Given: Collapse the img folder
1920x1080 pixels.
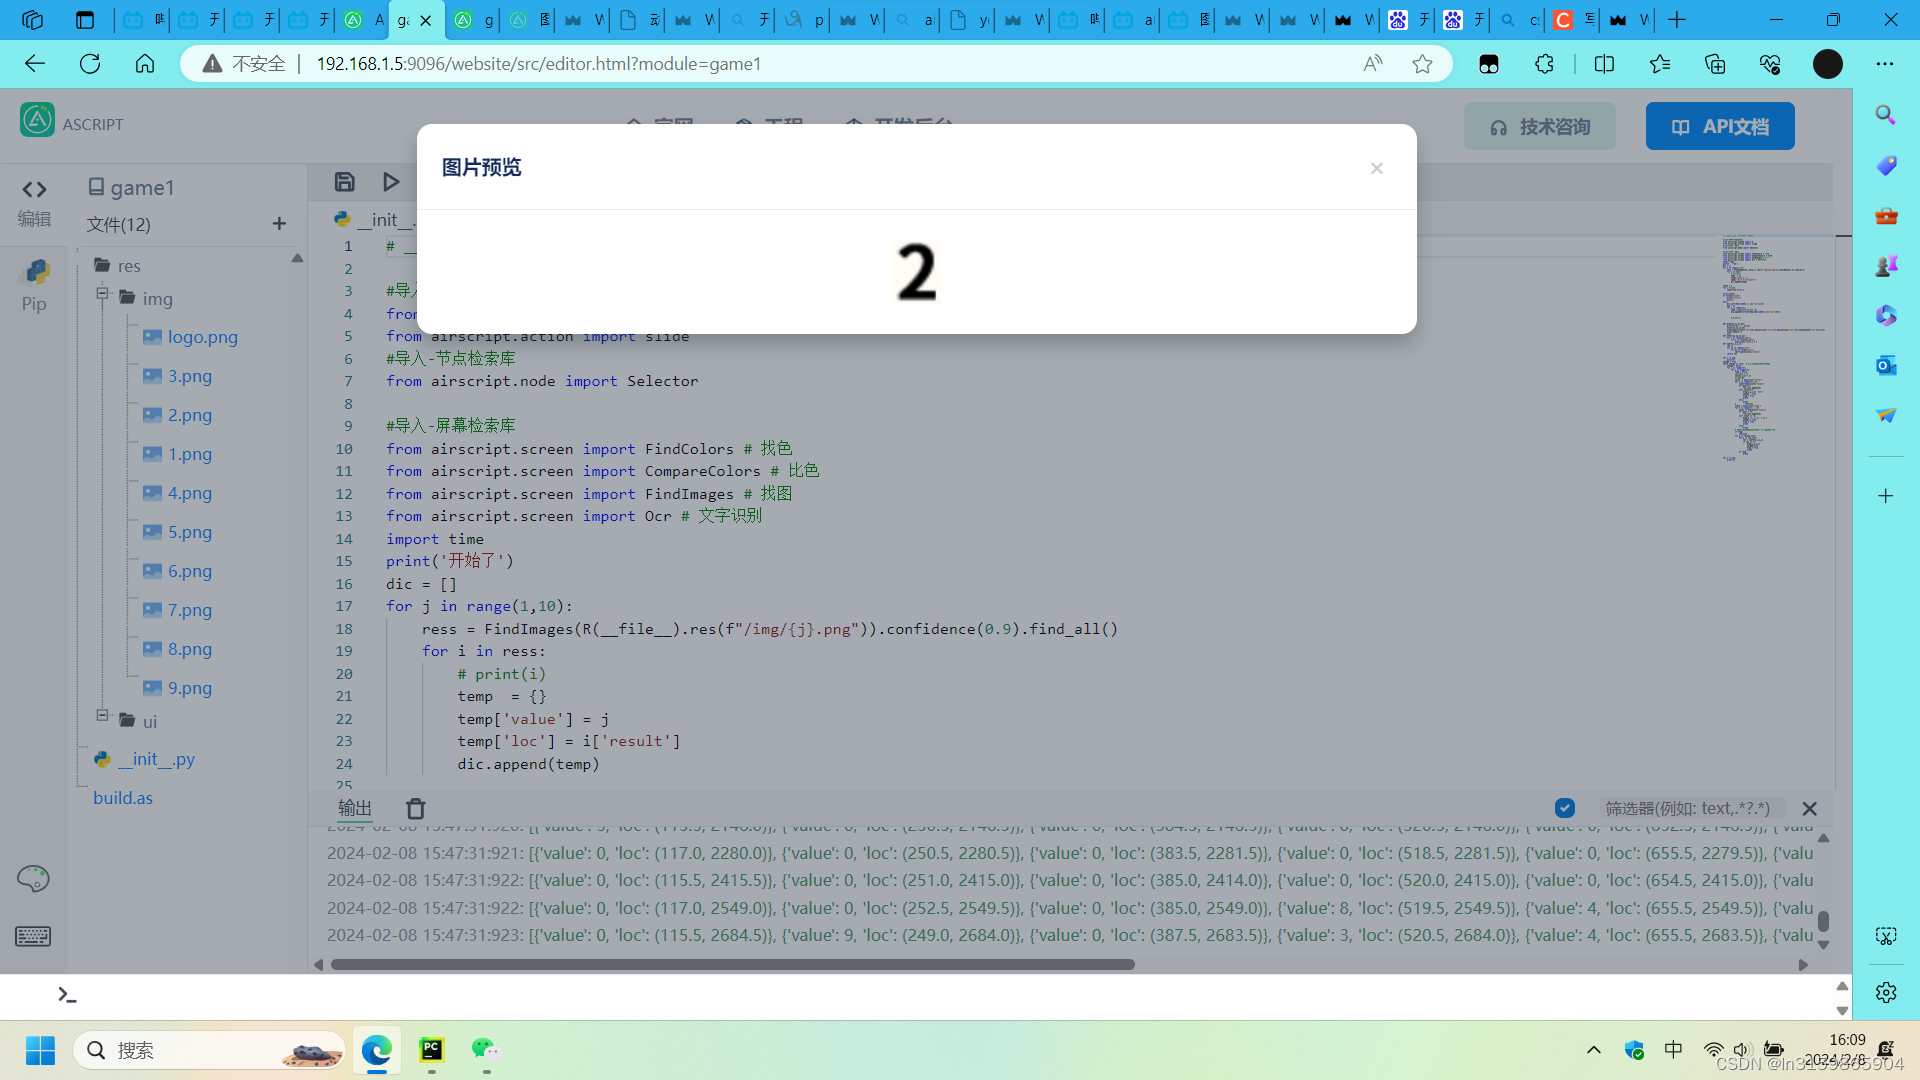Looking at the screenshot, I should tap(101, 294).
